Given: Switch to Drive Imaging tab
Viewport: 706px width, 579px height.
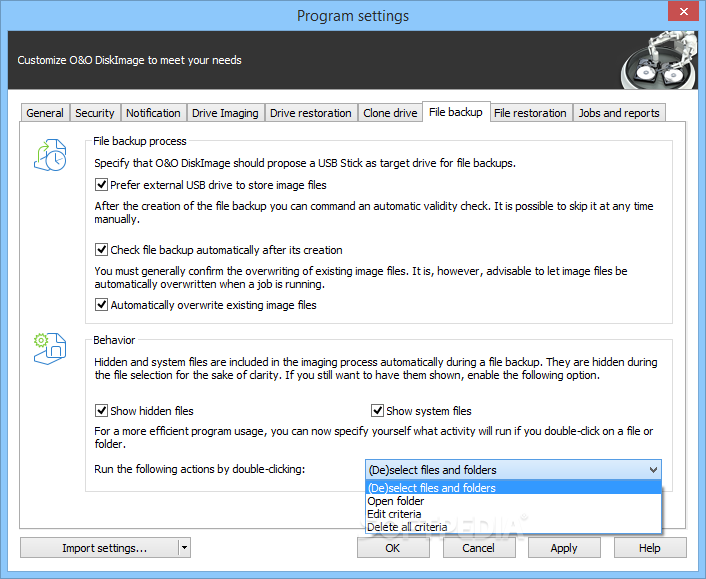Looking at the screenshot, I should point(225,113).
